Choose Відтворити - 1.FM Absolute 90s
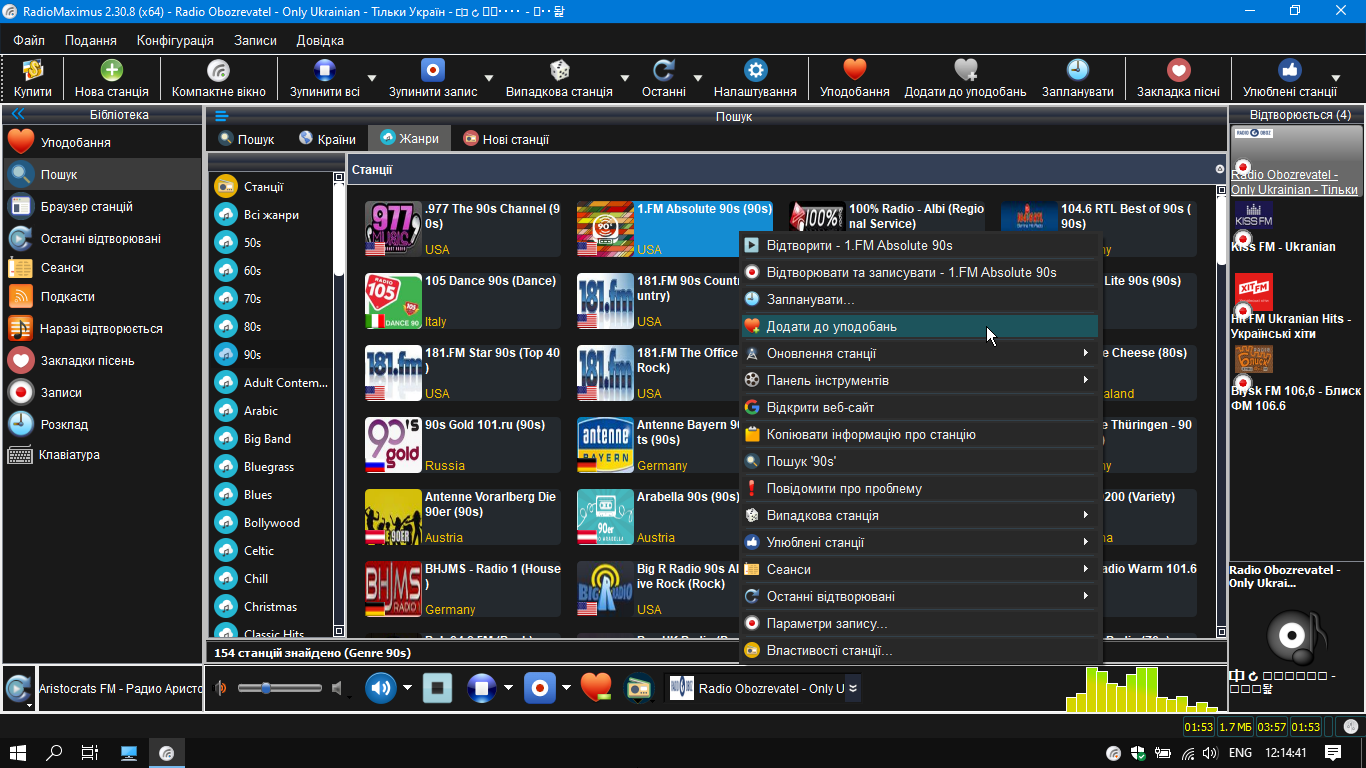This screenshot has height=768, width=1366. 919,245
